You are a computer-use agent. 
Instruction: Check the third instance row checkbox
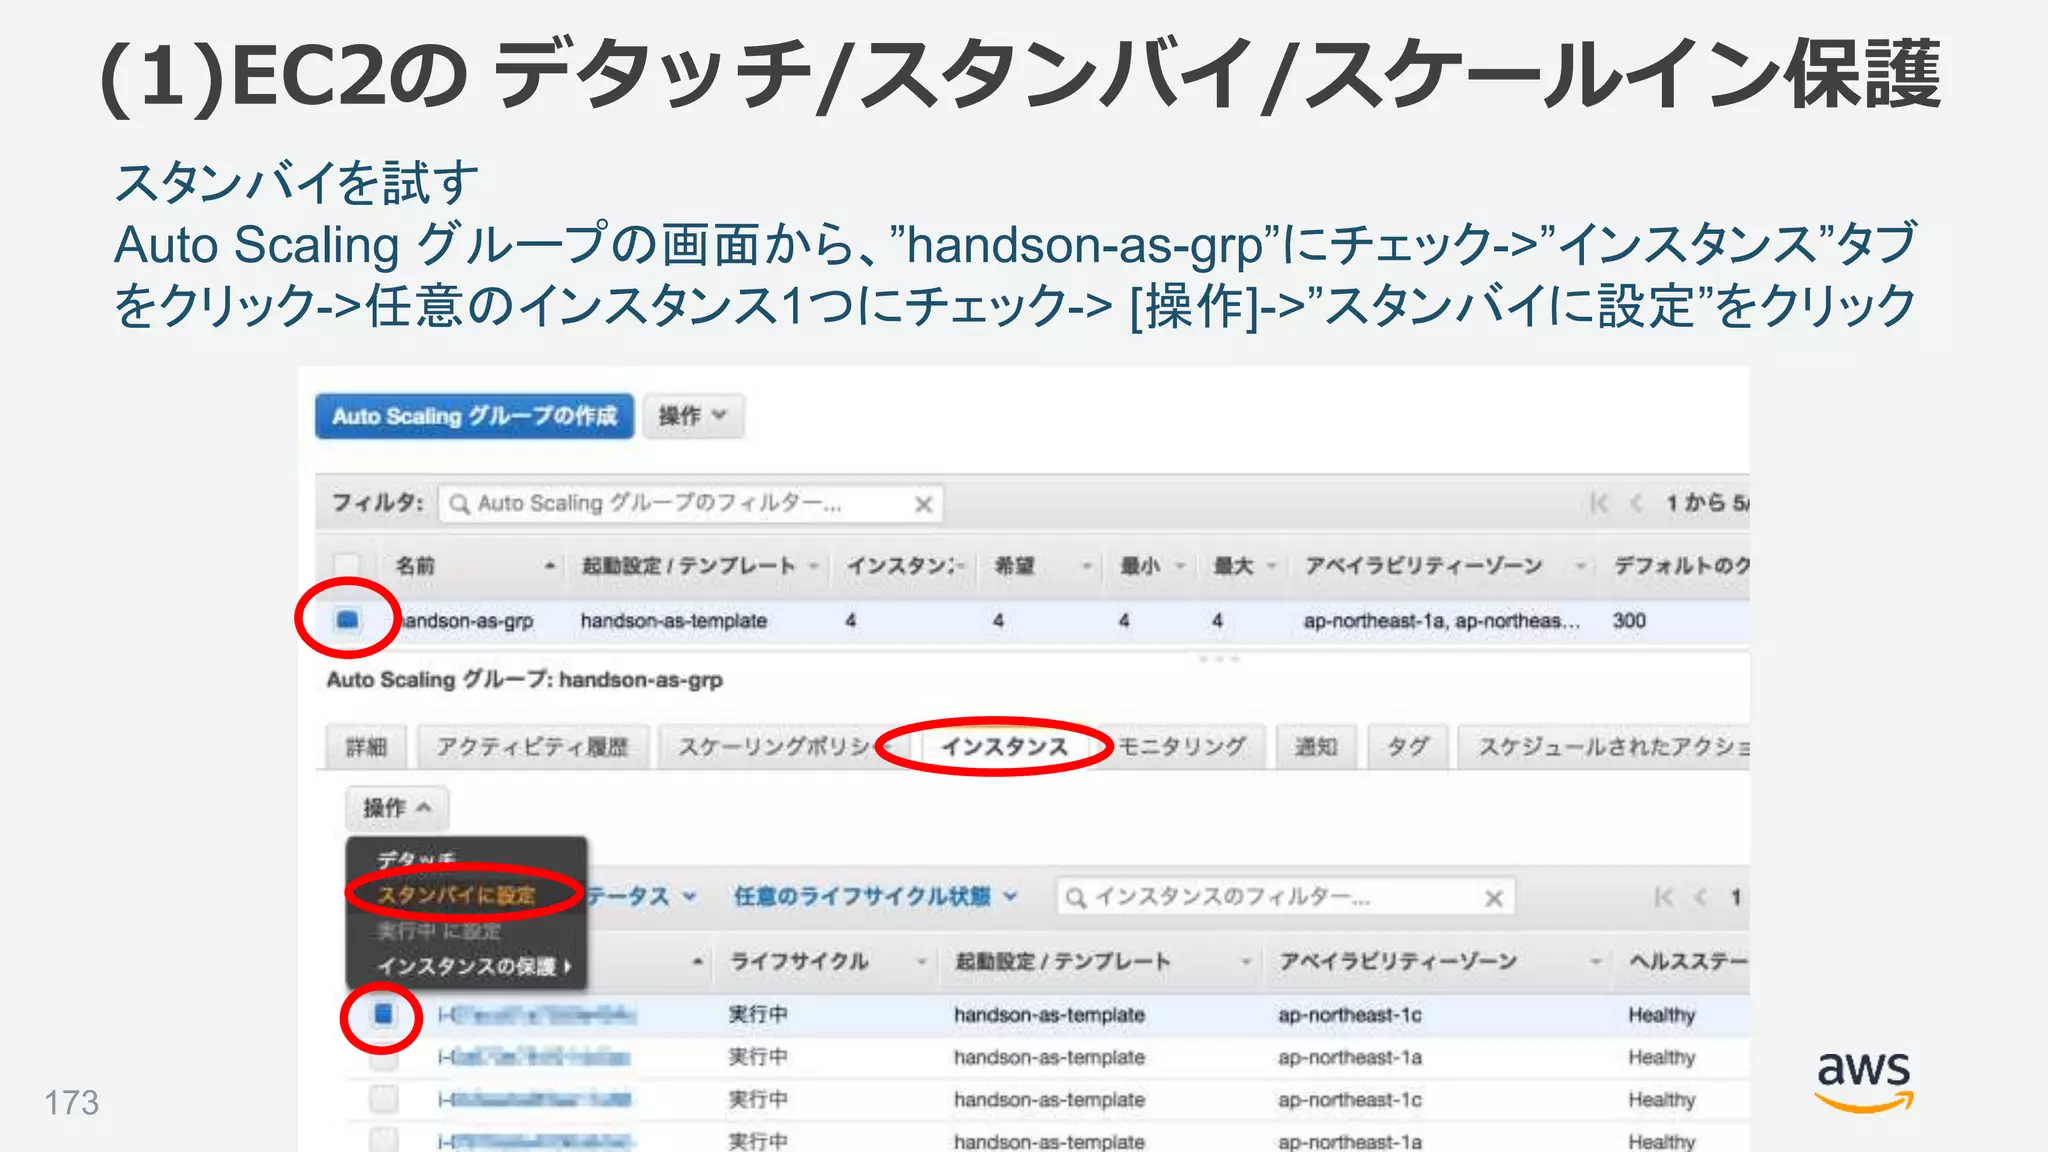(383, 1099)
